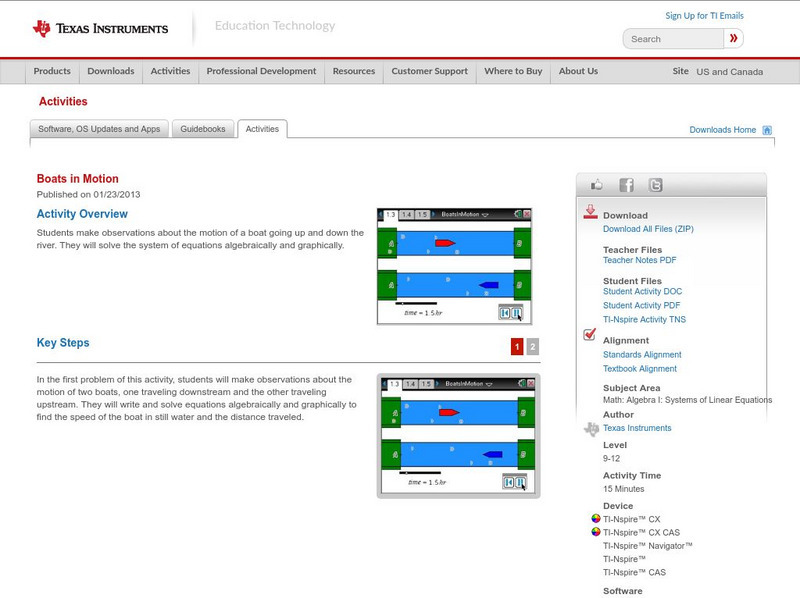
Task: Open the US and Canada site selector
Action: coord(729,72)
